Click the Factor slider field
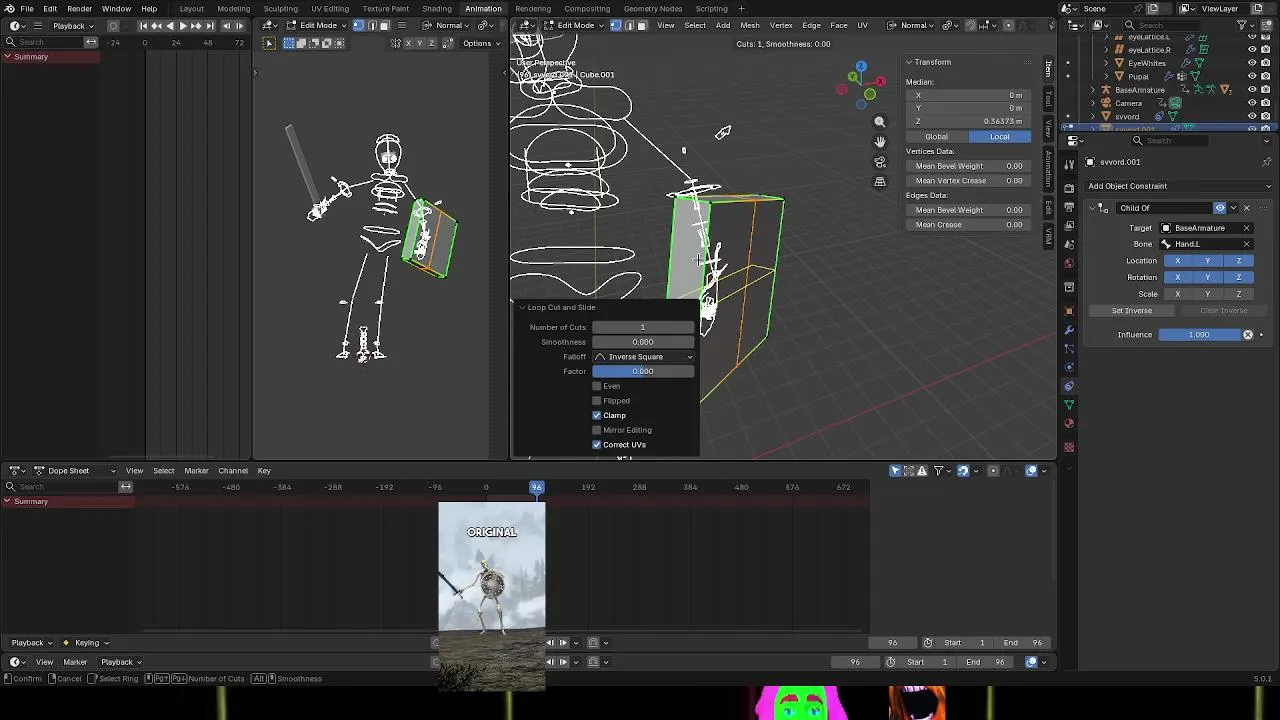 643,372
